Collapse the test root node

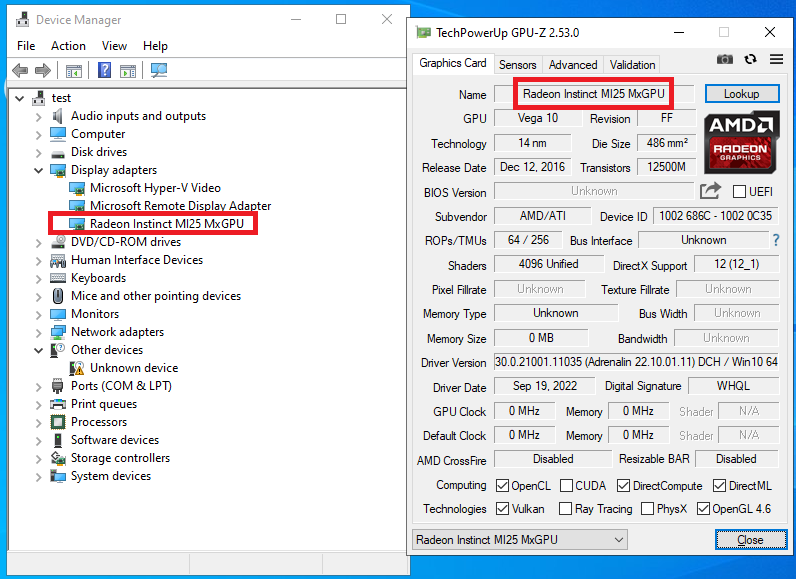click(x=20, y=98)
